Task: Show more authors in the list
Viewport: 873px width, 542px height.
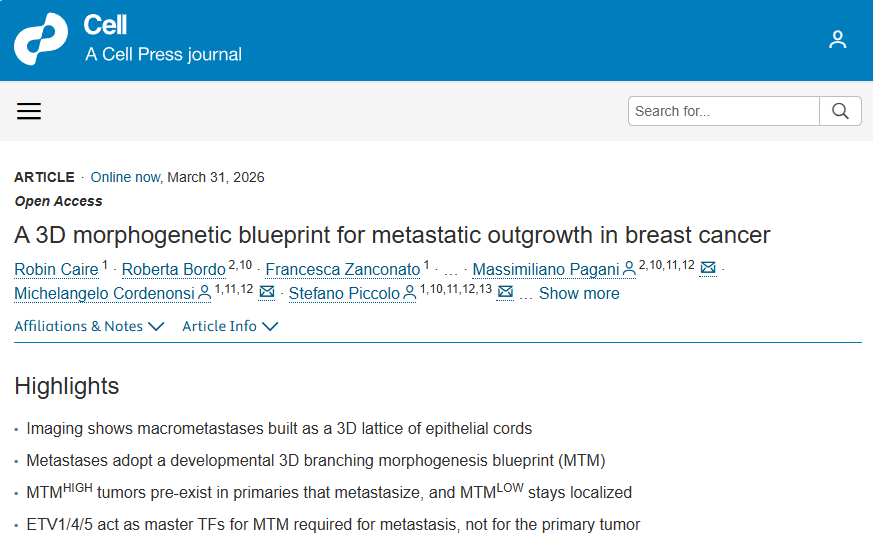Action: click(579, 294)
